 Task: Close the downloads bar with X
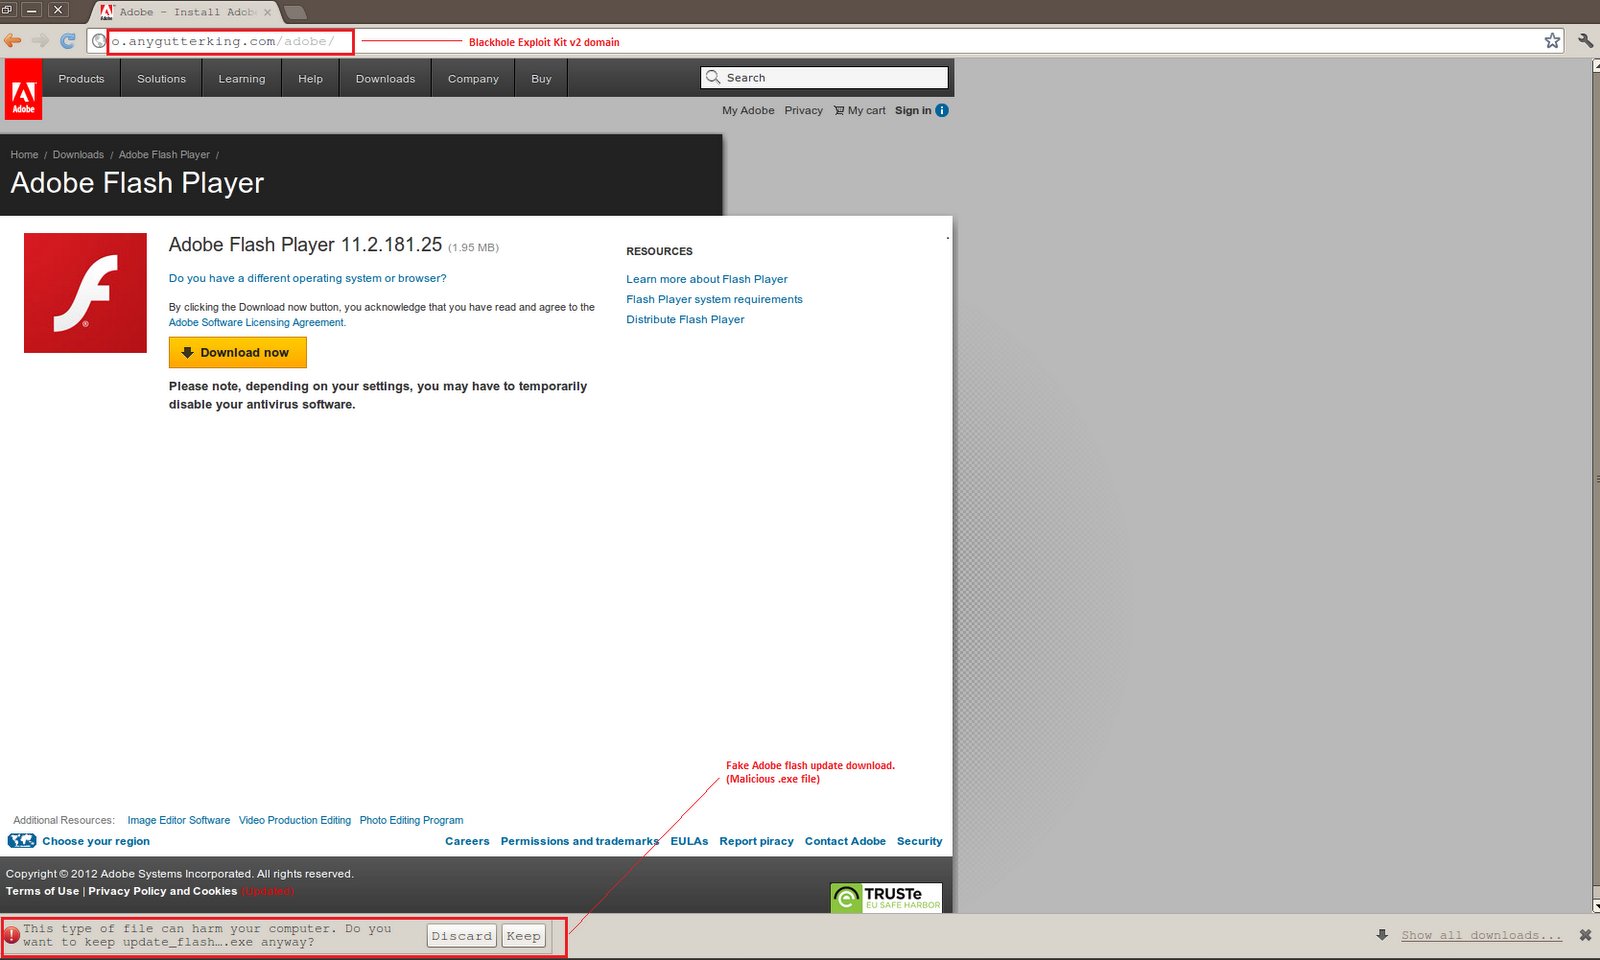click(x=1585, y=935)
